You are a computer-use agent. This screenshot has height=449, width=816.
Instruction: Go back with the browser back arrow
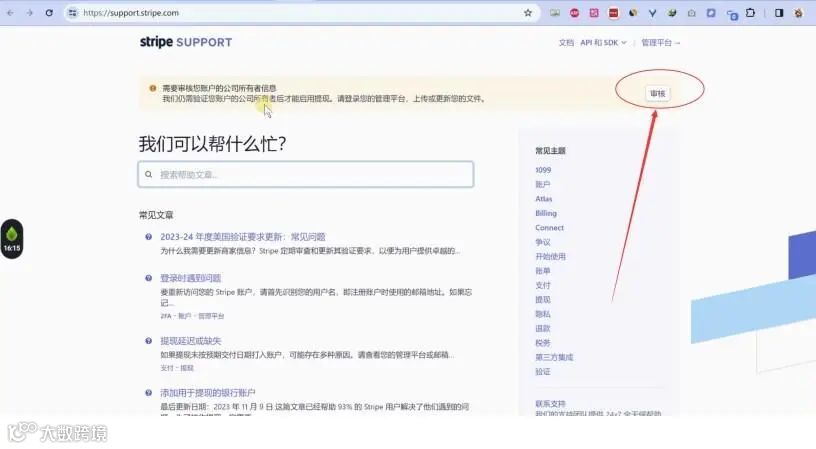(10, 13)
